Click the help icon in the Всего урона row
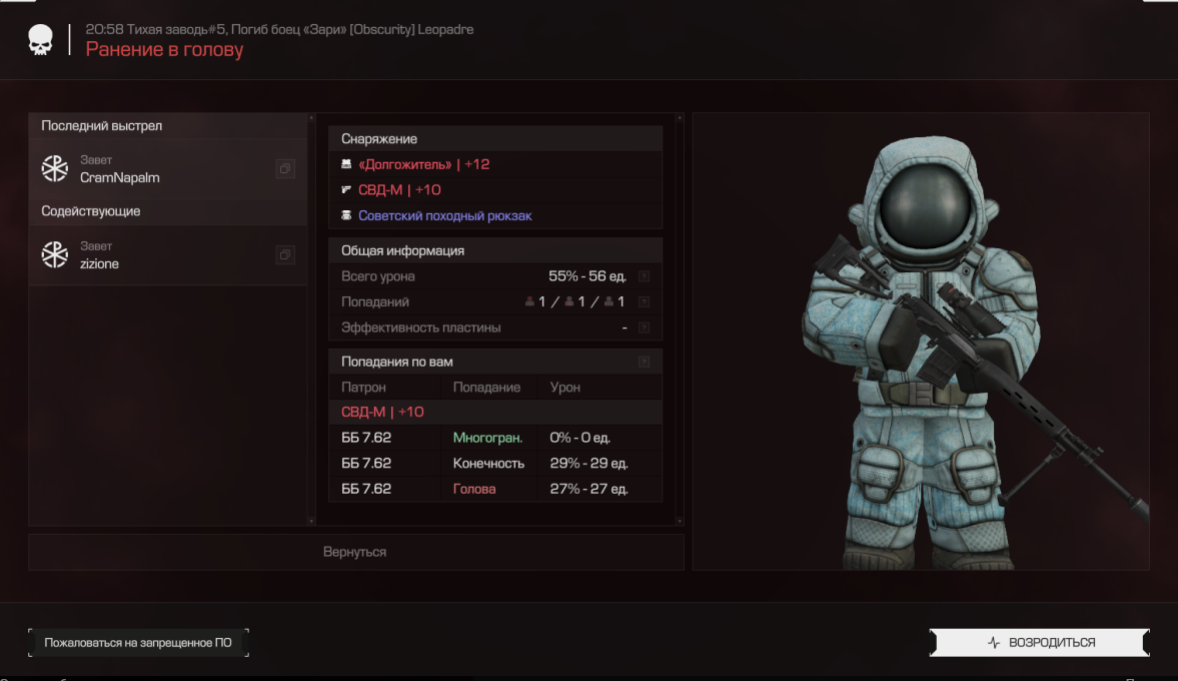Viewport: 1178px width, 681px height. click(x=644, y=276)
